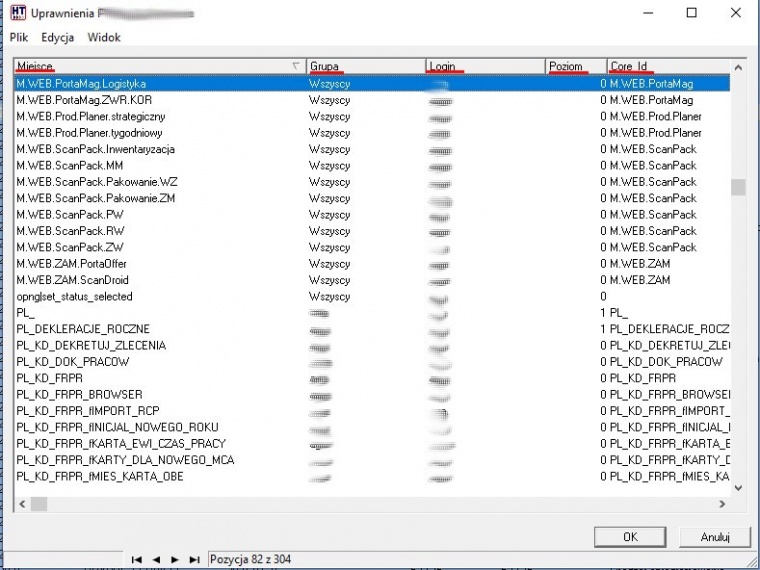This screenshot has height=570, width=760.
Task: Click the Anuluj button
Action: [715, 537]
